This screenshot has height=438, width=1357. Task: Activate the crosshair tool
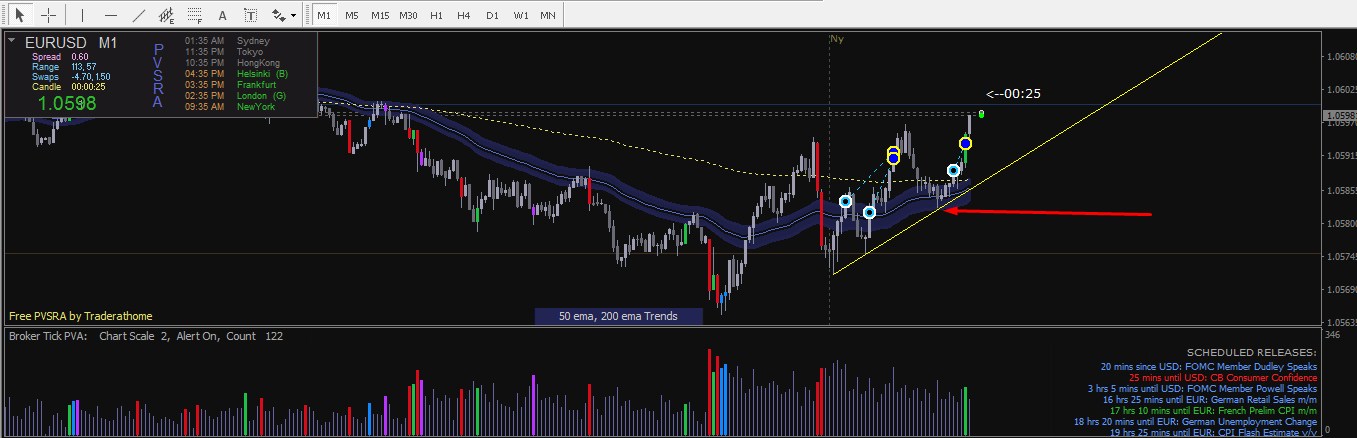pyautogui.click(x=48, y=16)
